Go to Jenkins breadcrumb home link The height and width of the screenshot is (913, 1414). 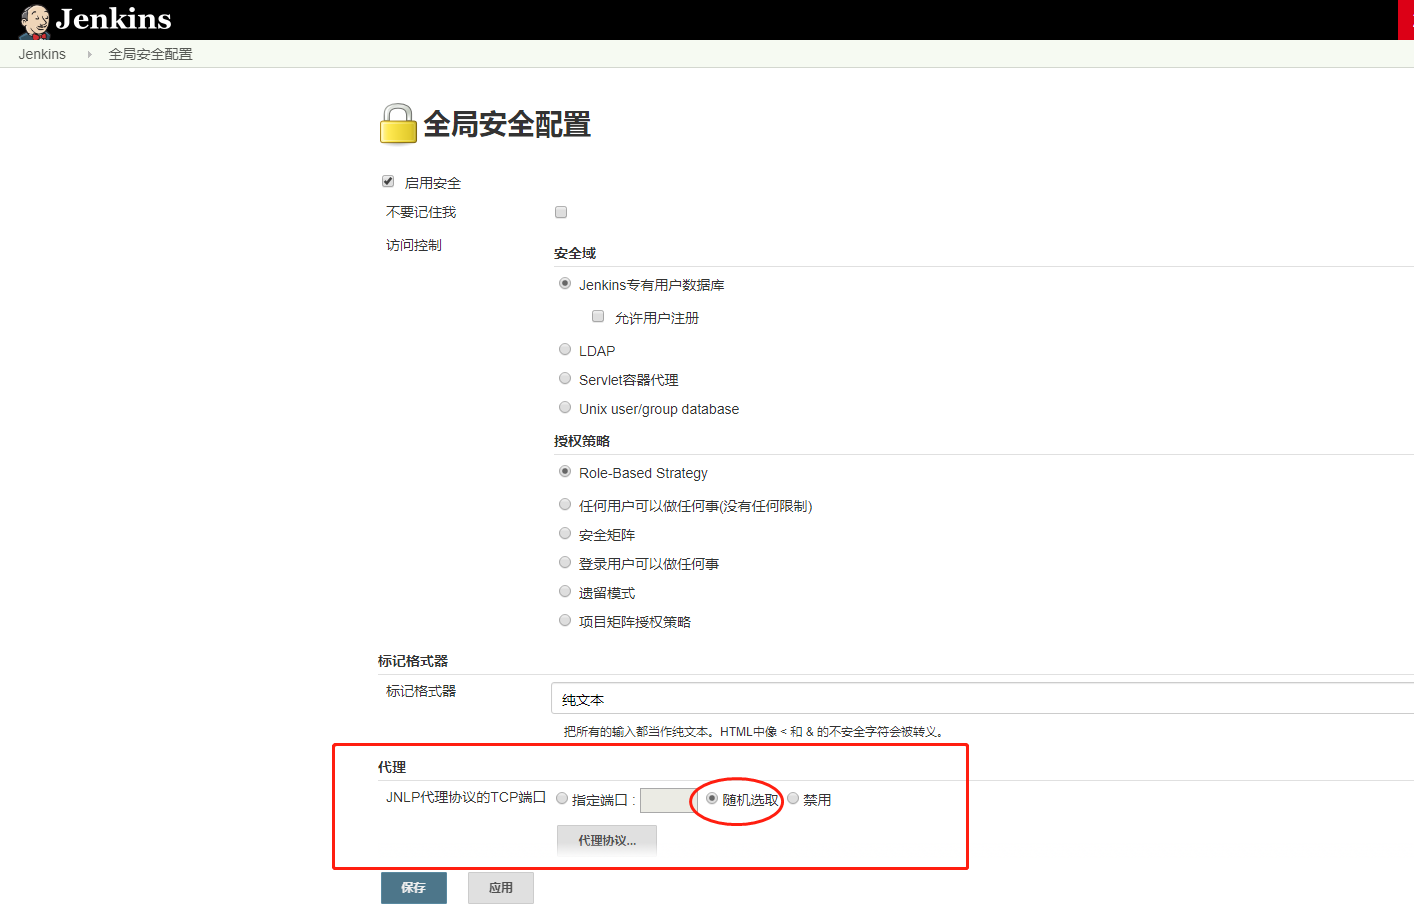pyautogui.click(x=42, y=54)
